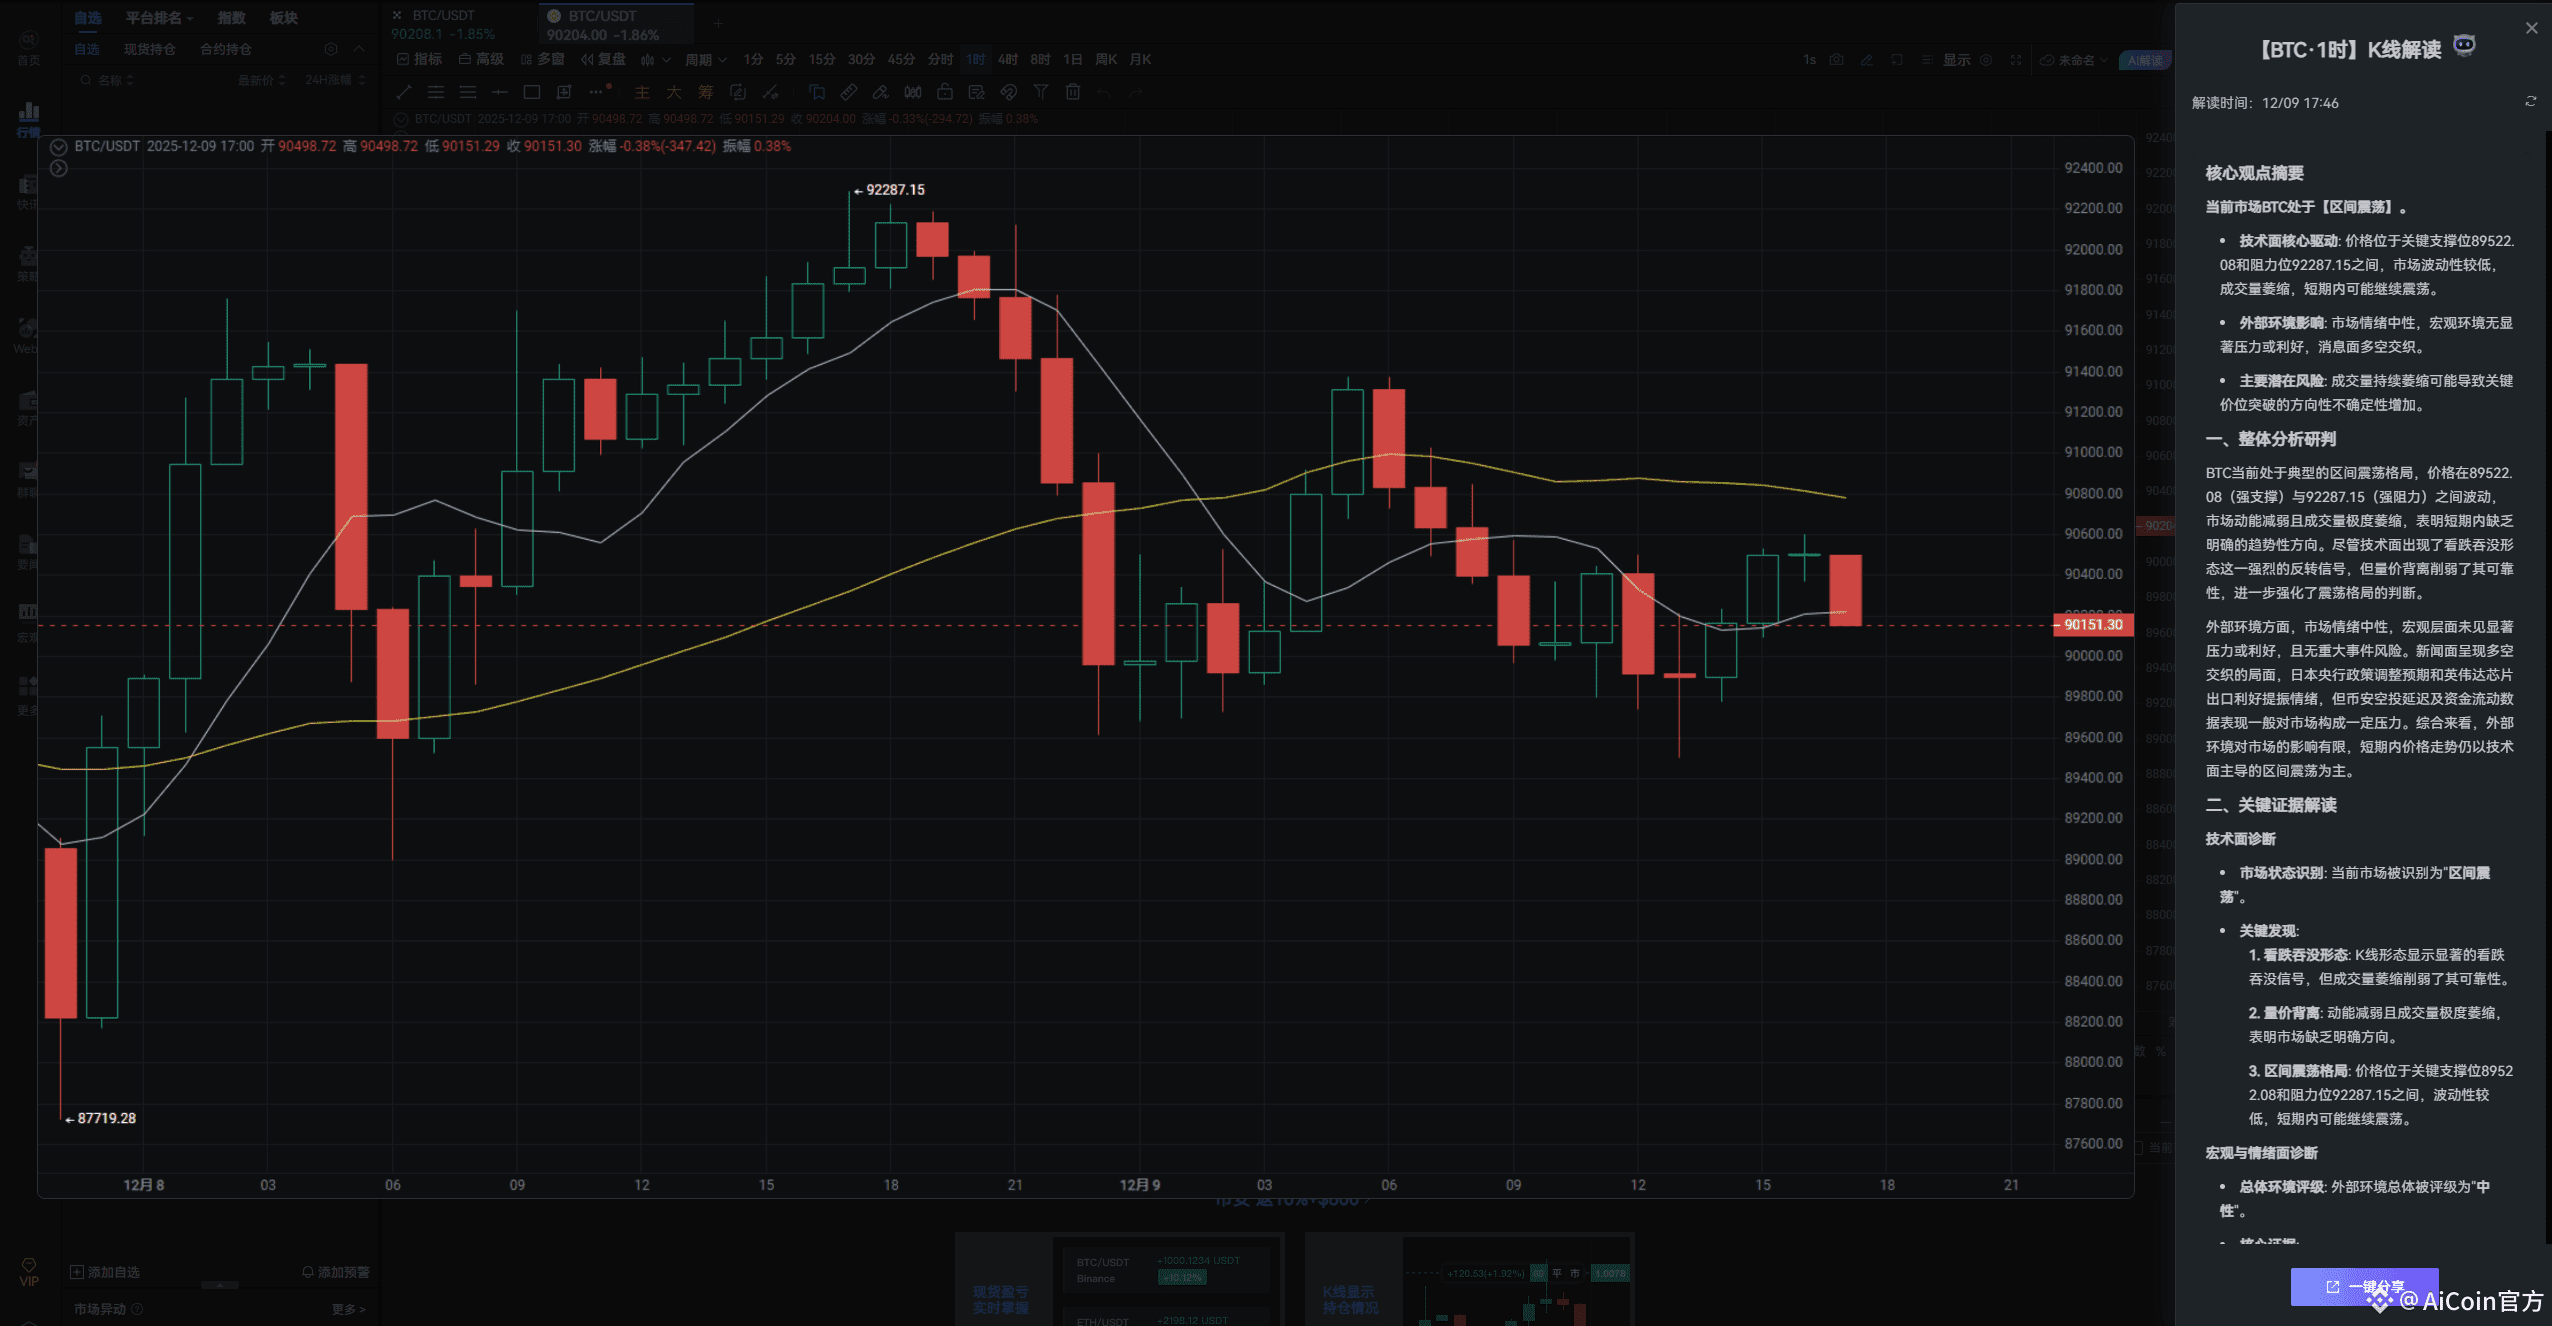
Task: Toggle the 大 large-order indicator
Action: pyautogui.click(x=674, y=92)
